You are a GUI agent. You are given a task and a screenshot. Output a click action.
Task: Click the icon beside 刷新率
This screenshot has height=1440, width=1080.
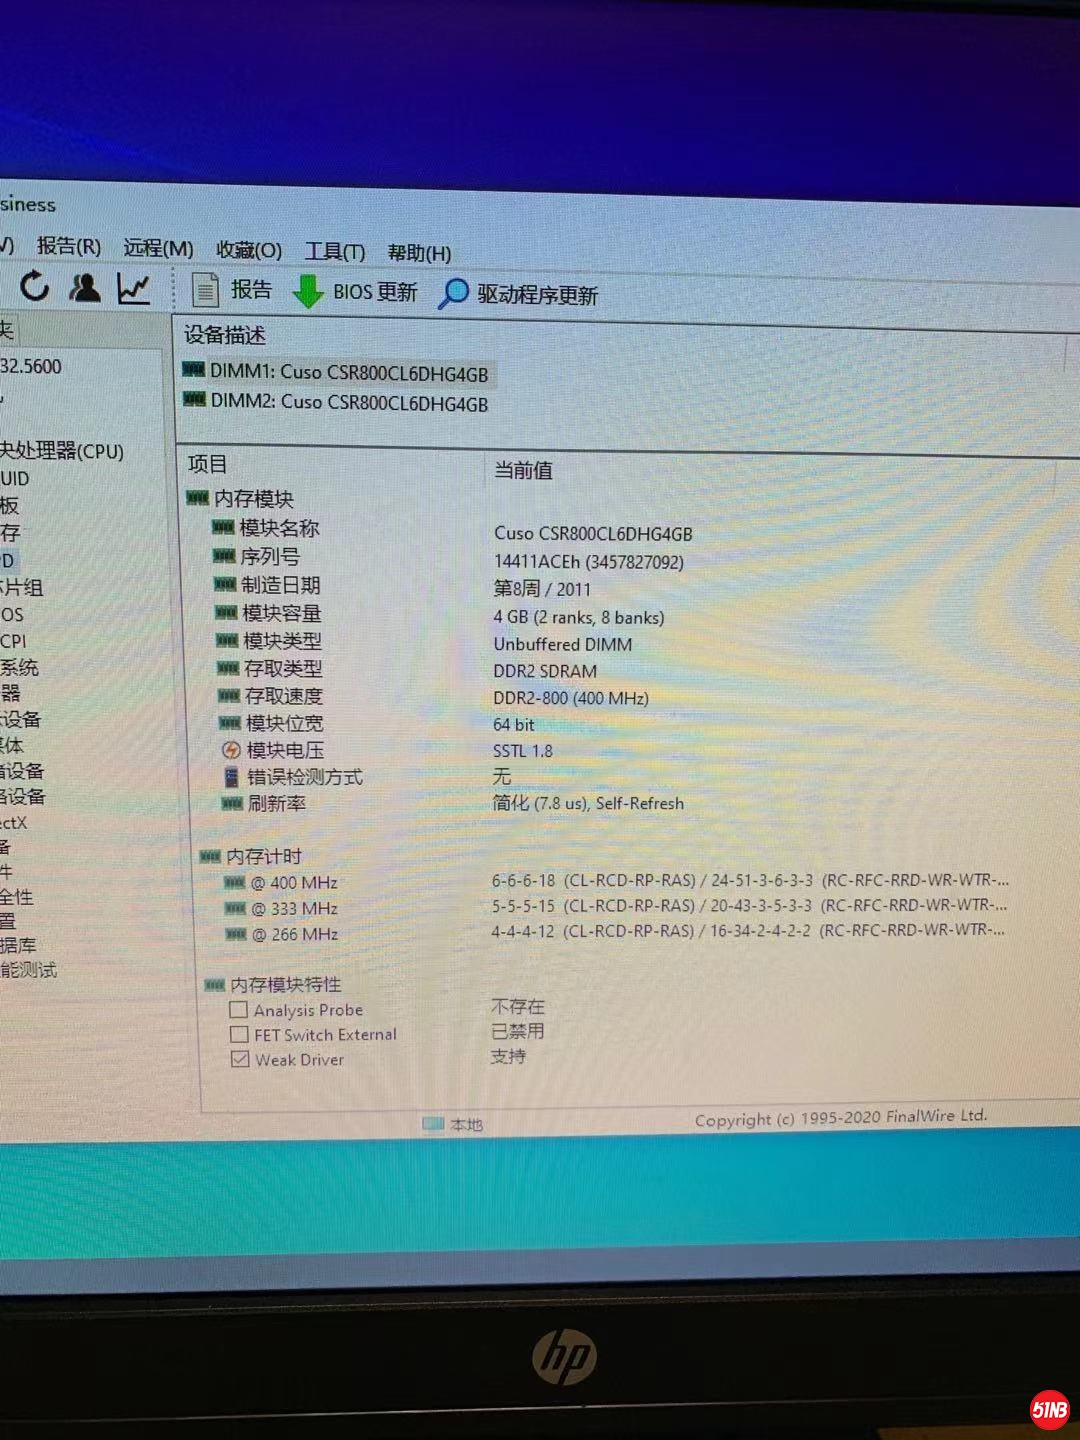pyautogui.click(x=232, y=803)
